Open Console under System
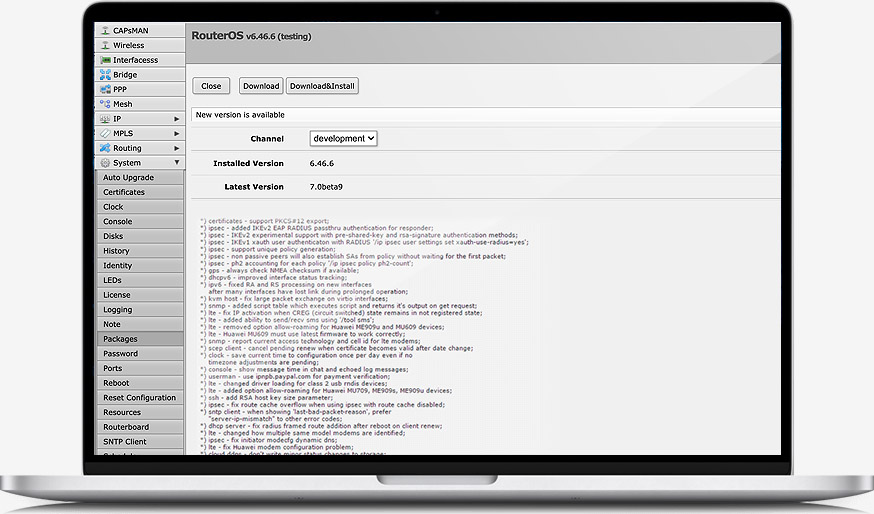This screenshot has width=874, height=514. pos(140,221)
